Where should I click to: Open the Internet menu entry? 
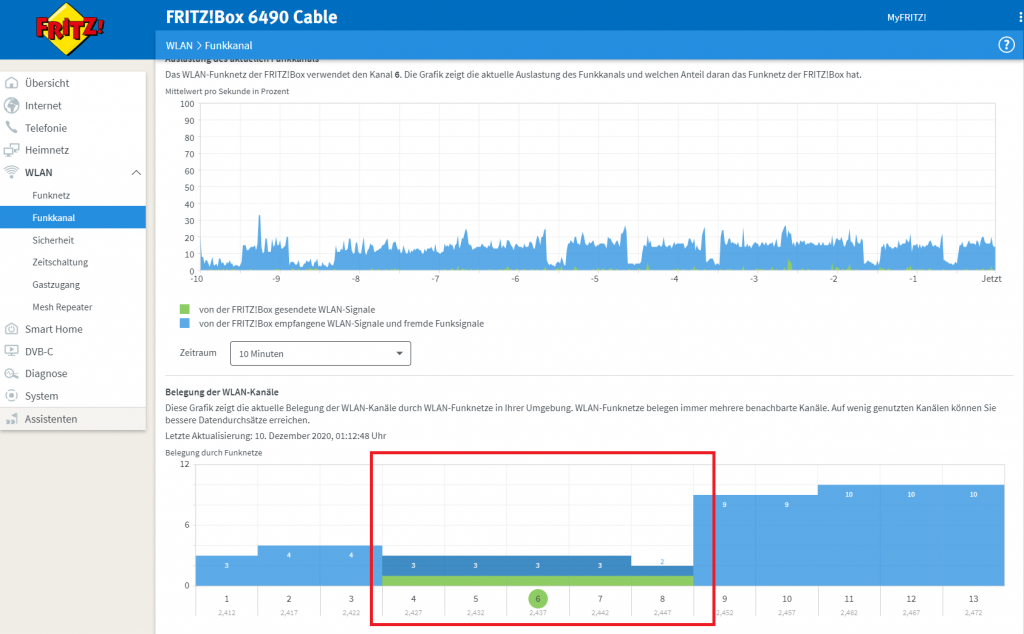pyautogui.click(x=43, y=105)
